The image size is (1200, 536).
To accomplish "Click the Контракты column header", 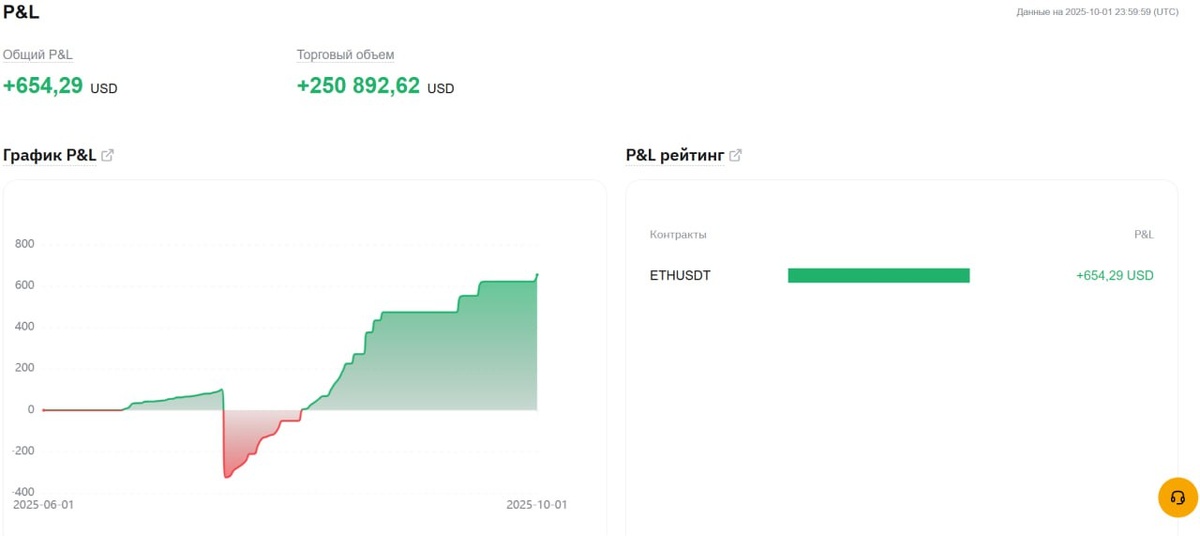I will pyautogui.click(x=678, y=234).
